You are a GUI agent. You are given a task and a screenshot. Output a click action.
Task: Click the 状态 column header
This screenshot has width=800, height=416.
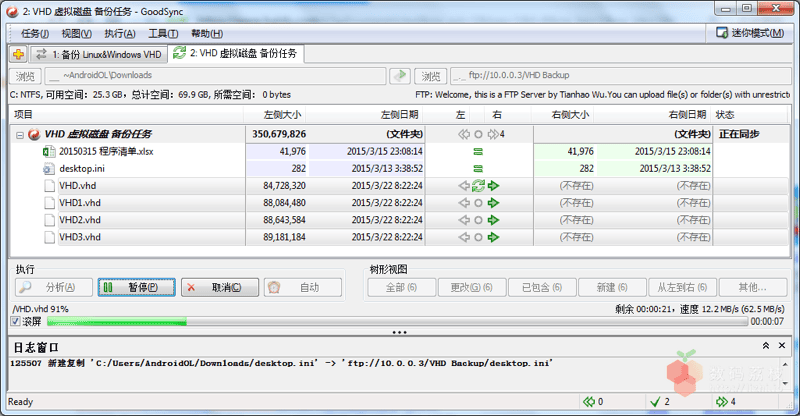(x=751, y=114)
